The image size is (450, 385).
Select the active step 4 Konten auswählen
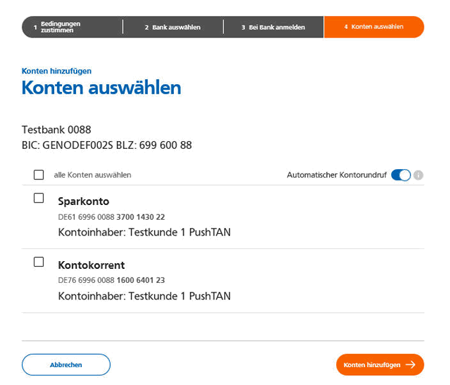point(374,27)
